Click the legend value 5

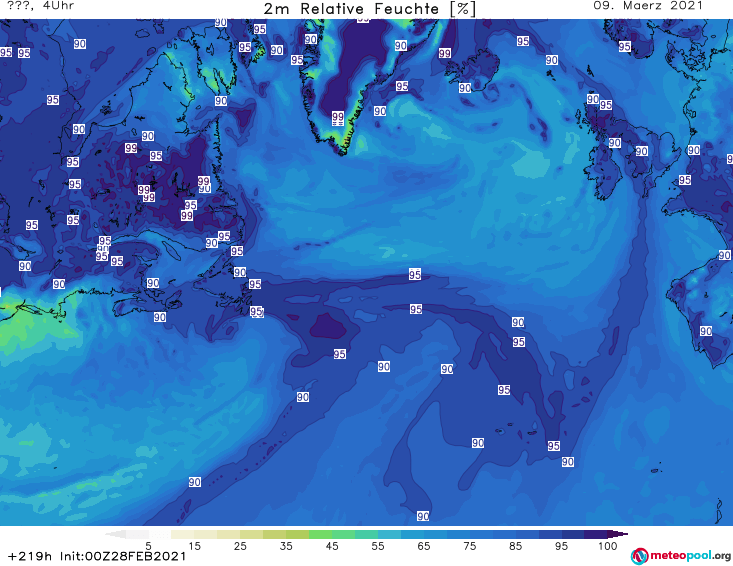(x=148, y=546)
